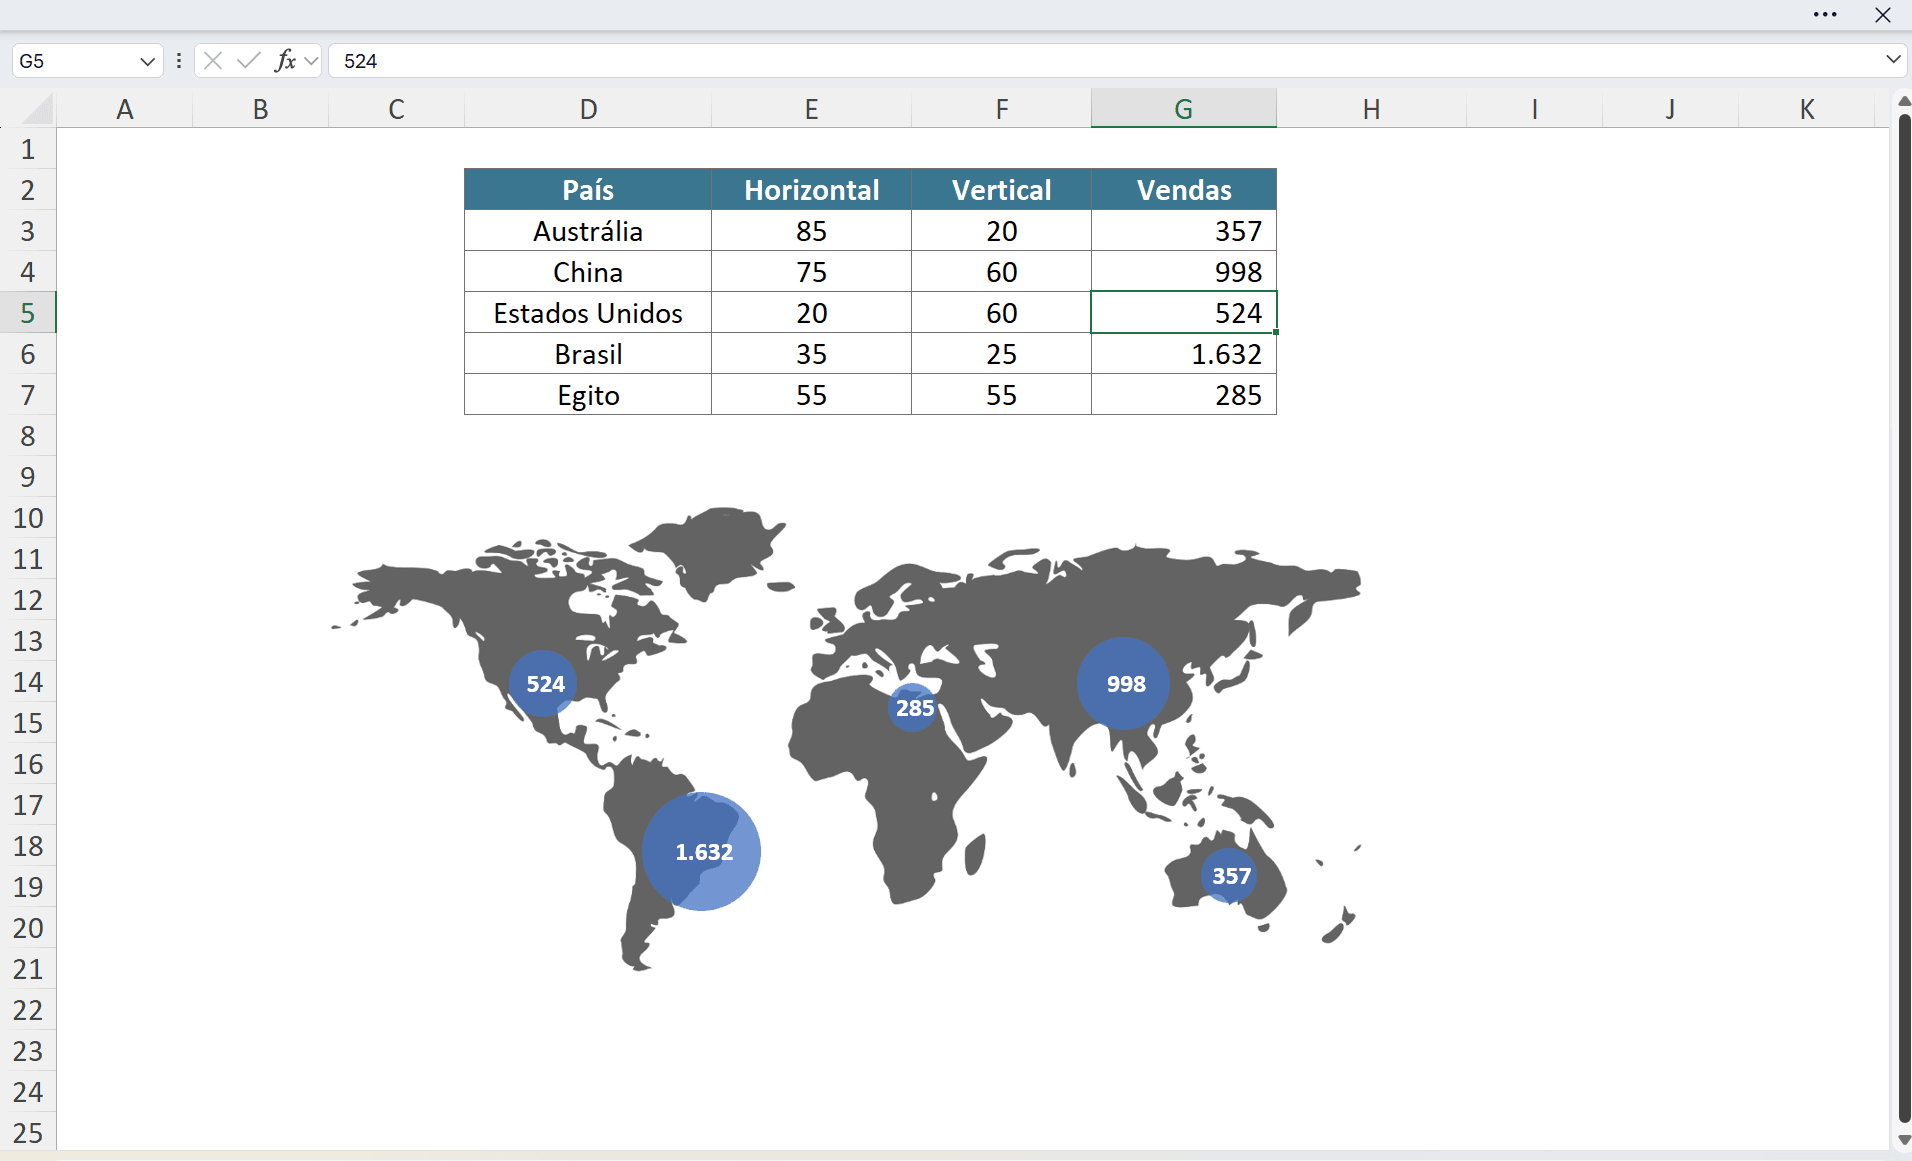Click the Vendas table header cell
The height and width of the screenshot is (1161, 1912).
(1183, 190)
